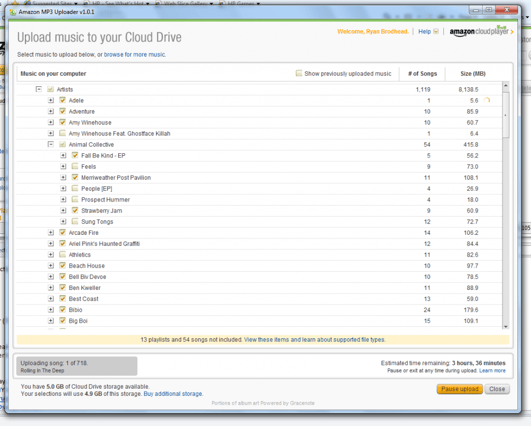The height and width of the screenshot is (426, 531).
Task: Click the Pause upload button
Action: coord(460,389)
